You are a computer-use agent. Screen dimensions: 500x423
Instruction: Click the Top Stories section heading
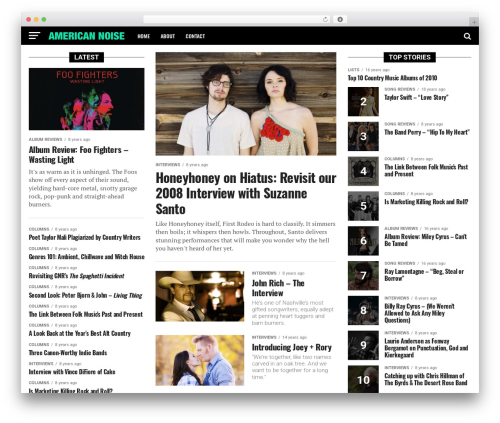tap(410, 57)
